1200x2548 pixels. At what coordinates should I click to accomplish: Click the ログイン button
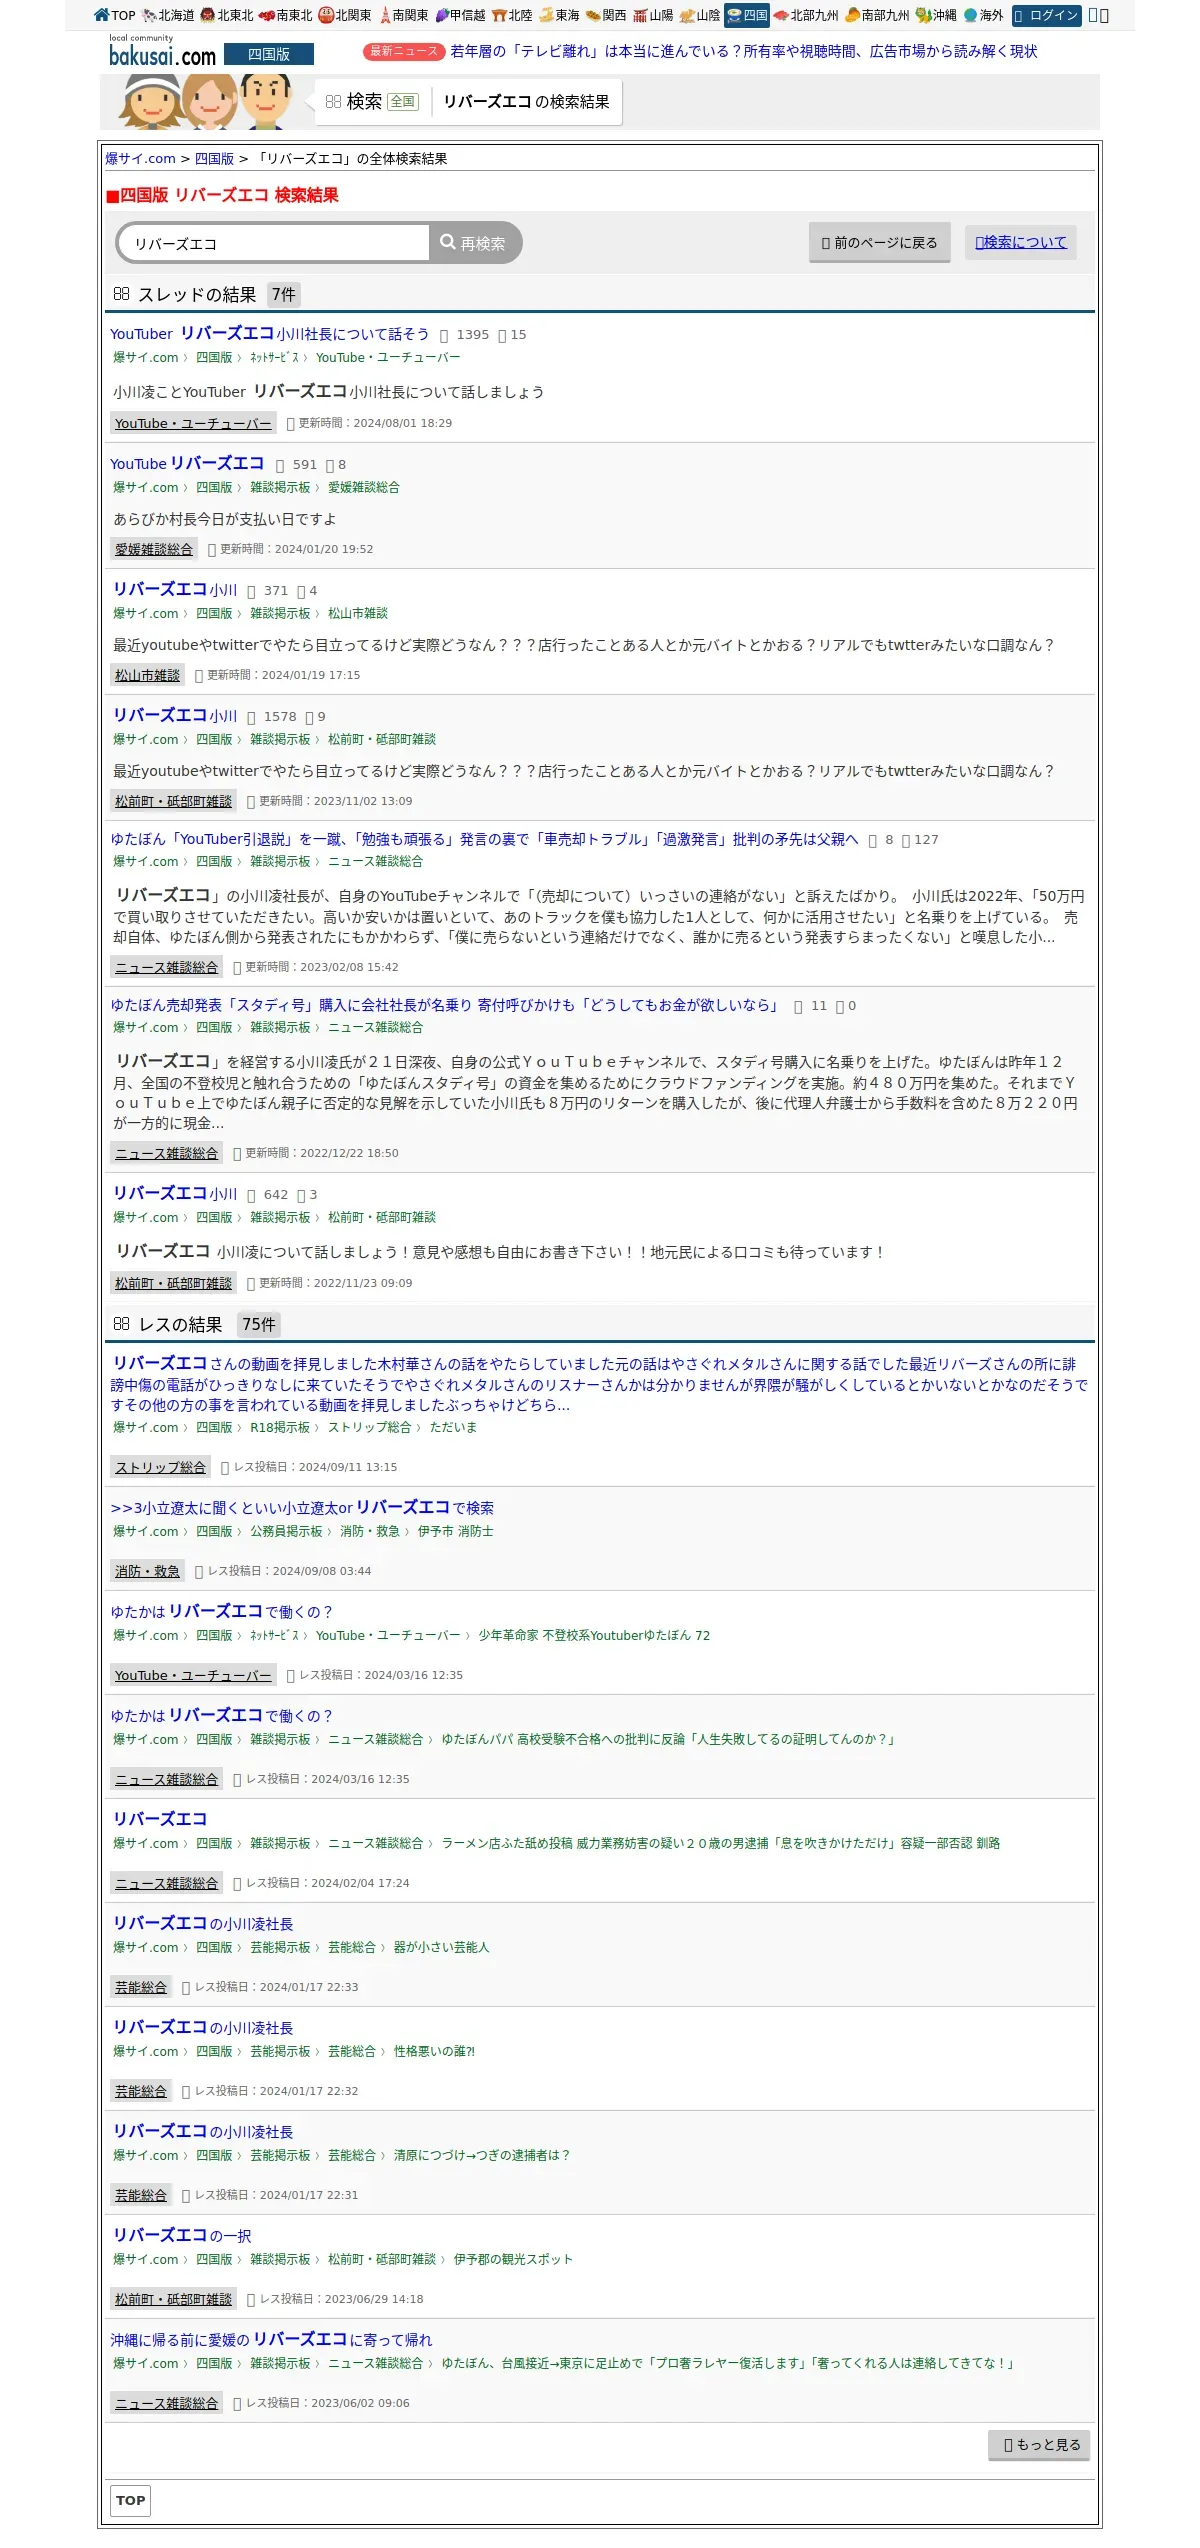(1047, 15)
